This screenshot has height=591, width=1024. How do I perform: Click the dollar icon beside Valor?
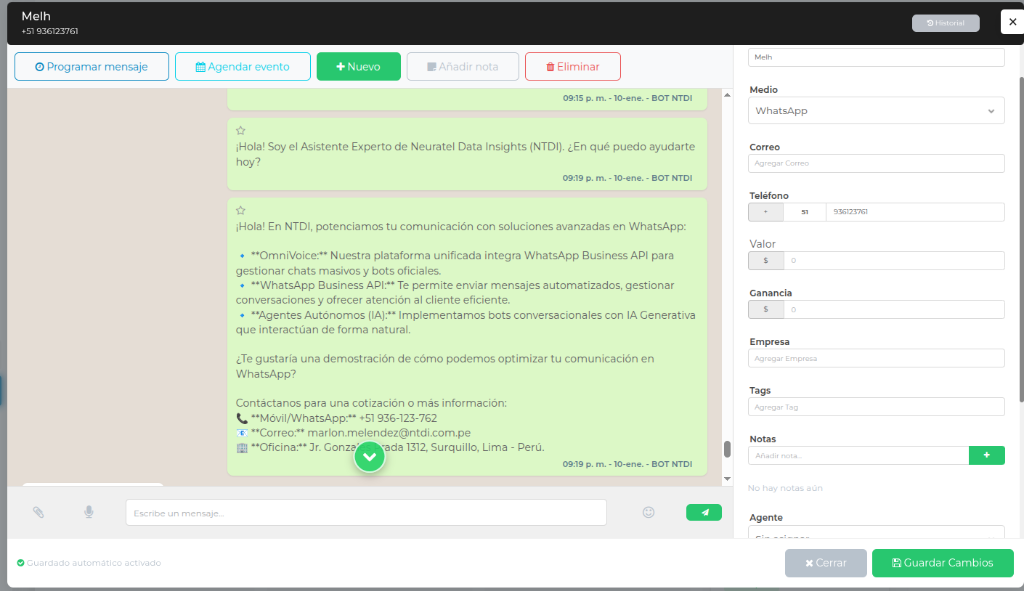tap(765, 260)
